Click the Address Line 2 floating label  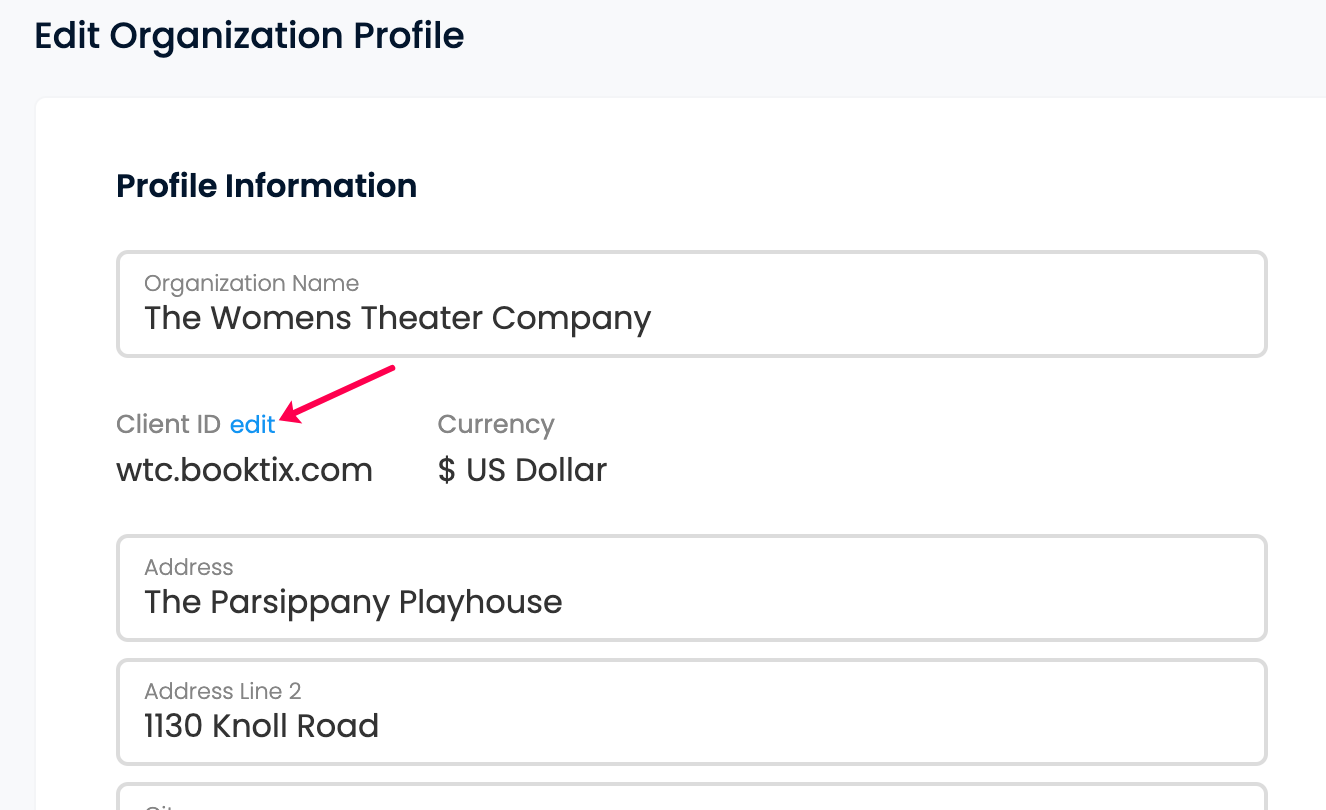(x=223, y=692)
